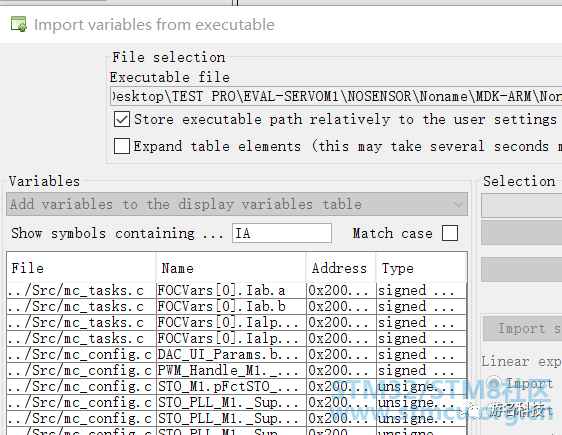Image resolution: width=562 pixels, height=435 pixels.
Task: Open the Add variables to display table dropdown
Action: pyautogui.click(x=237, y=204)
